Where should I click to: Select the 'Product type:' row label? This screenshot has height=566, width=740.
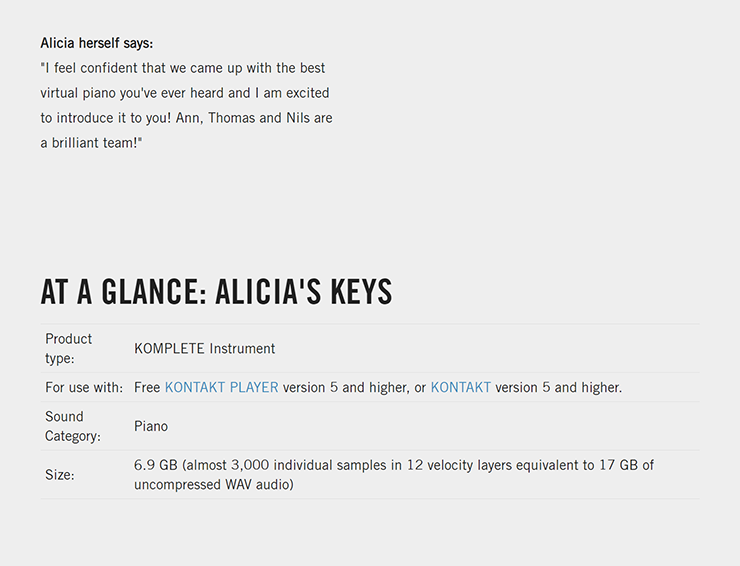pyautogui.click(x=68, y=349)
